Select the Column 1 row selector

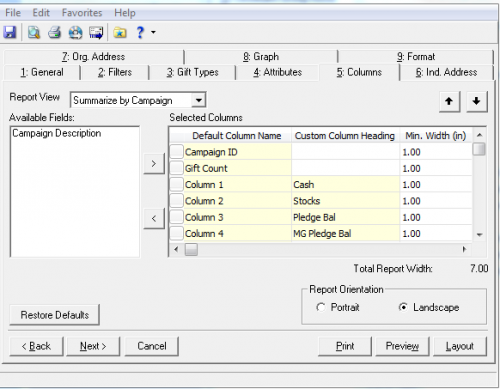177,184
